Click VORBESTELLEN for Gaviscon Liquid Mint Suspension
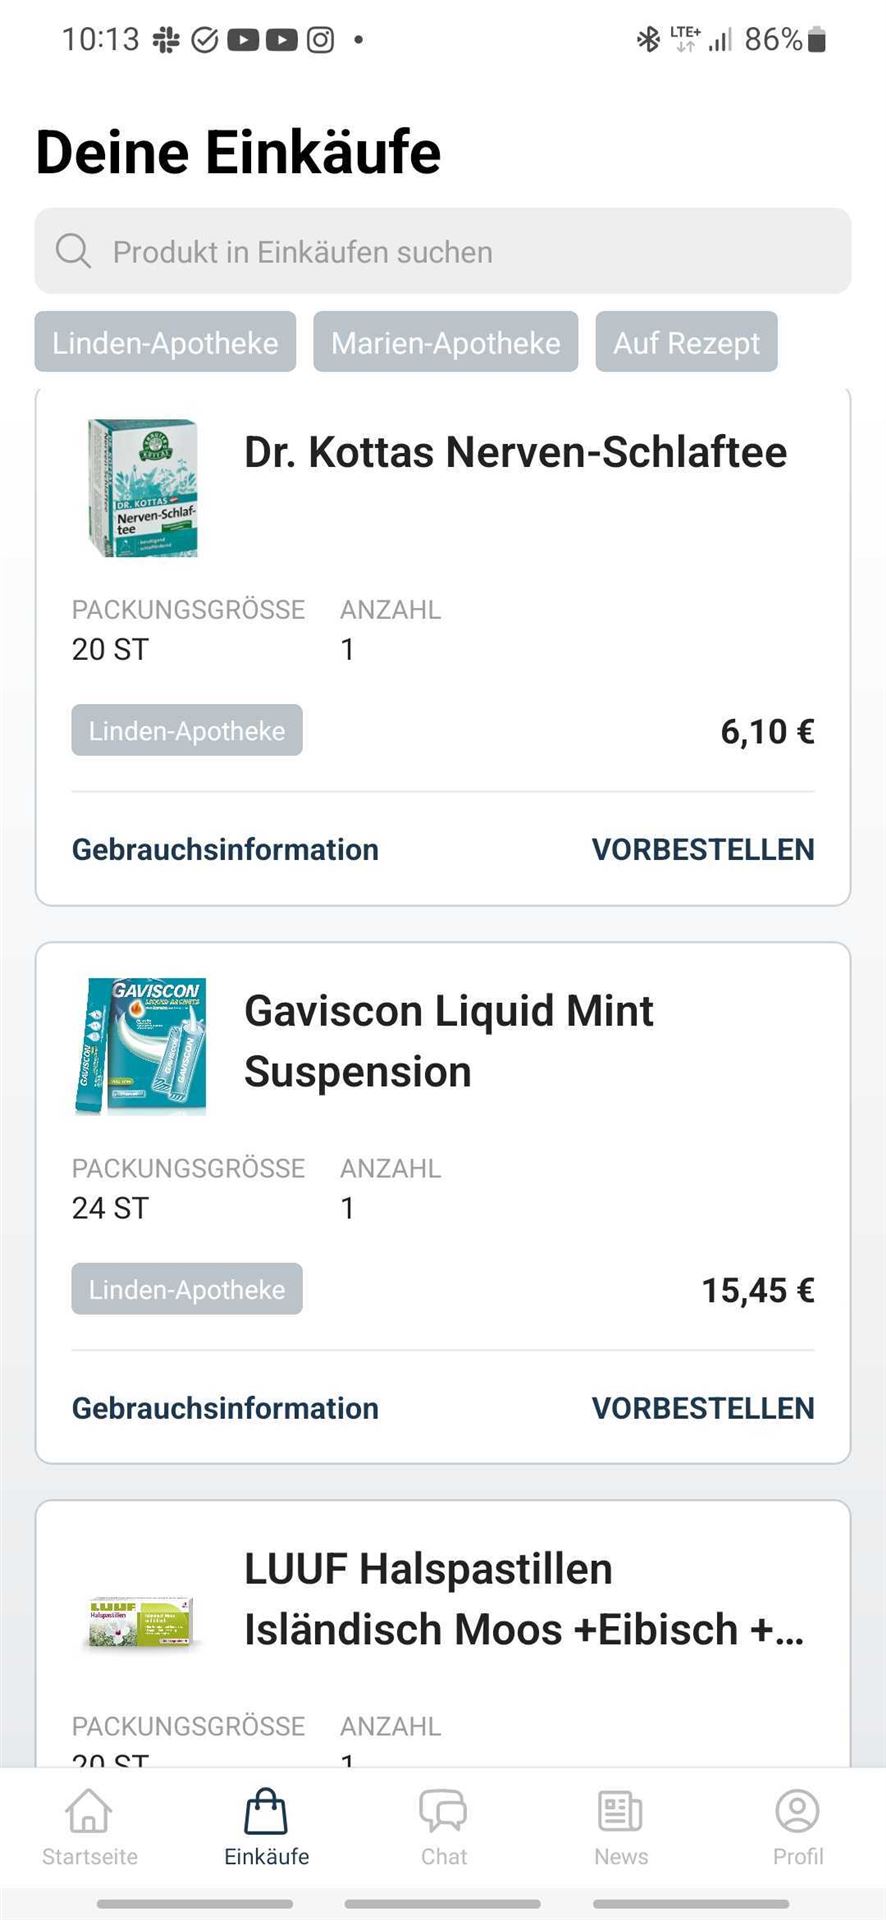 pos(703,1408)
